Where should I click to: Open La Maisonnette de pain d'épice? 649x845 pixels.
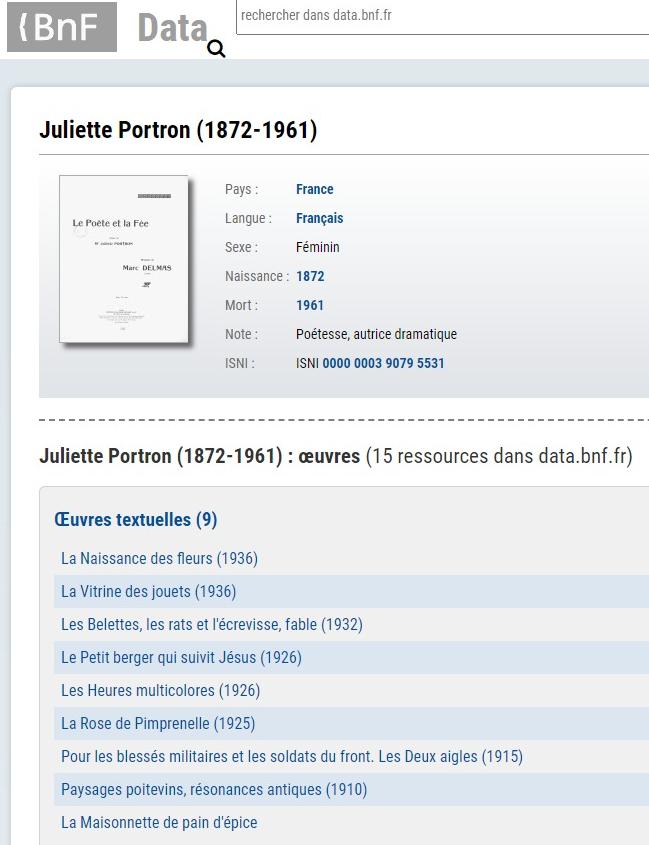pyautogui.click(x=159, y=822)
